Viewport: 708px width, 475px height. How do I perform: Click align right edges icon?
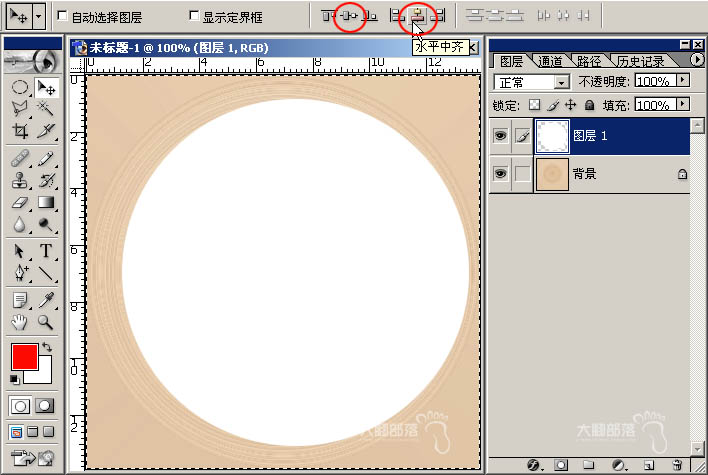(438, 17)
